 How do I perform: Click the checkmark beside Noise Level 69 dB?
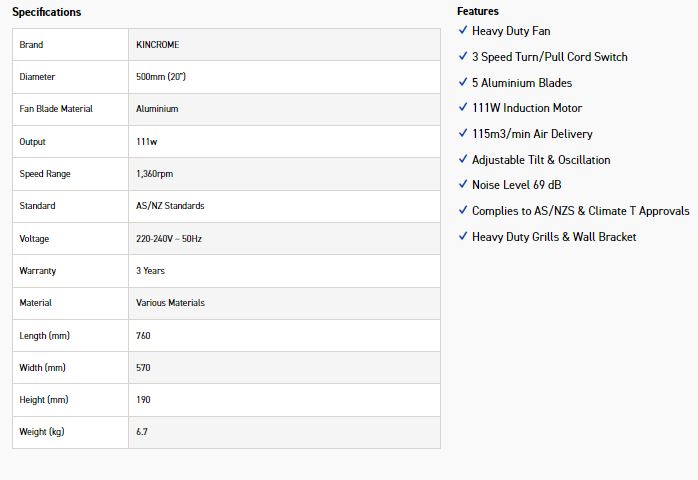[463, 185]
